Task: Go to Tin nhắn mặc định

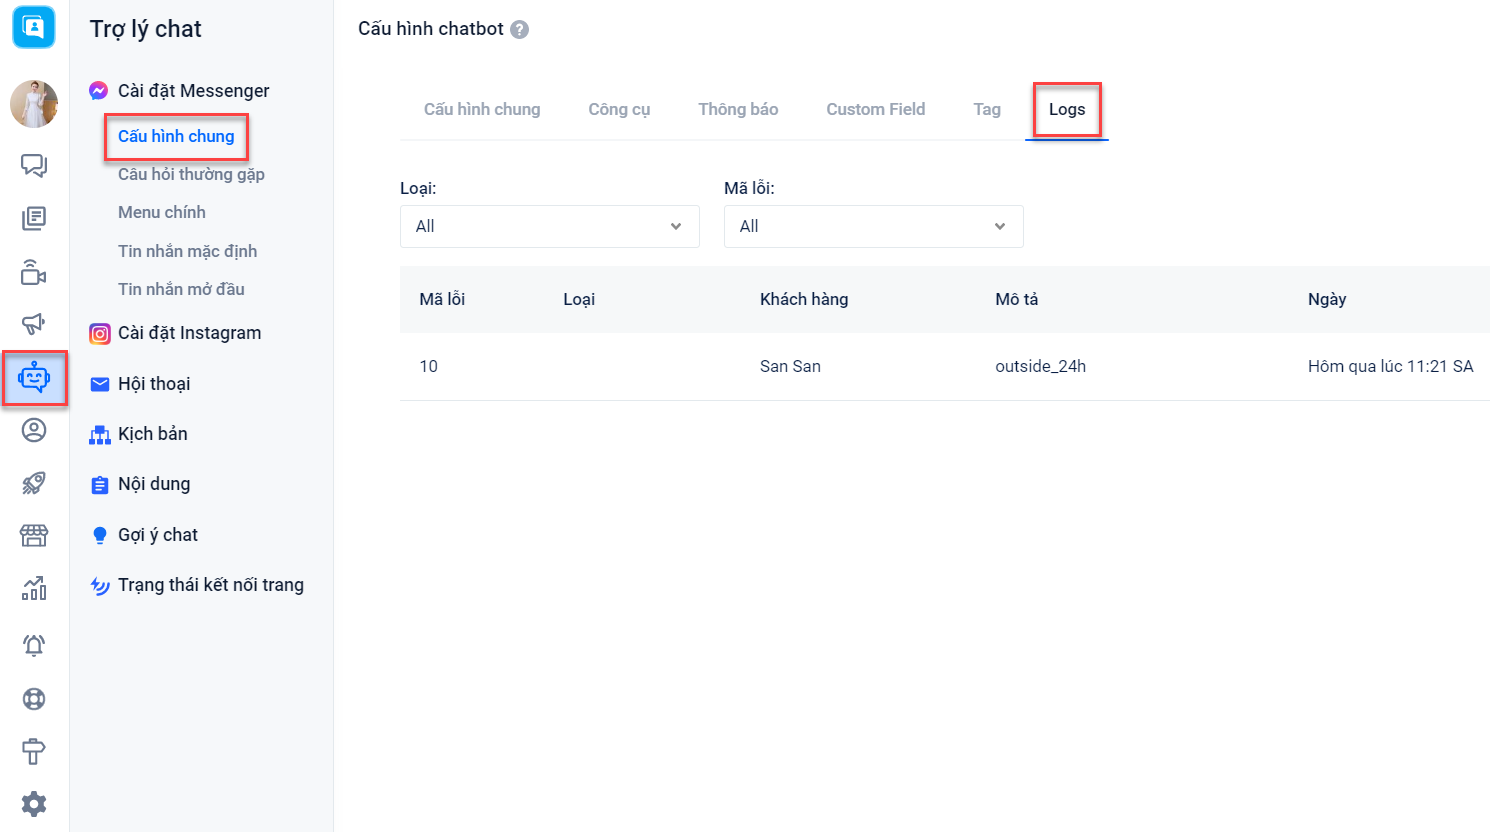Action: coord(187,251)
